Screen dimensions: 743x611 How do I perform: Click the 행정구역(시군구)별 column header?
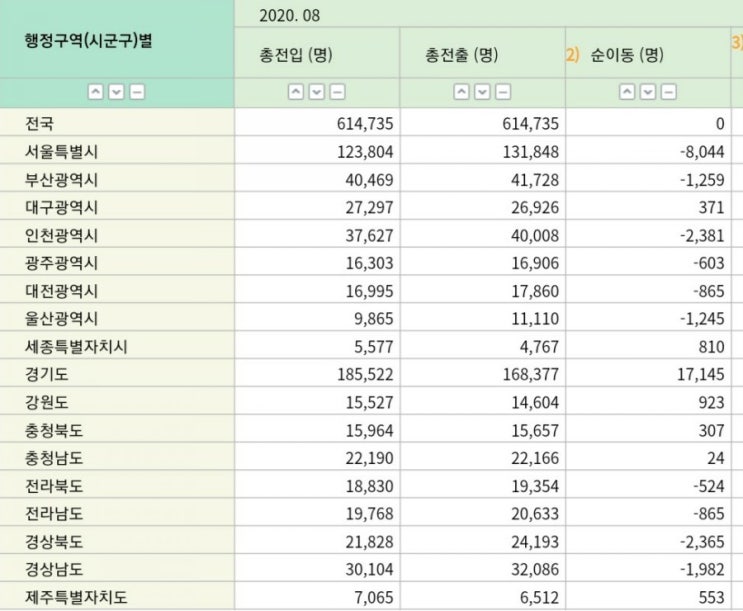[88, 41]
